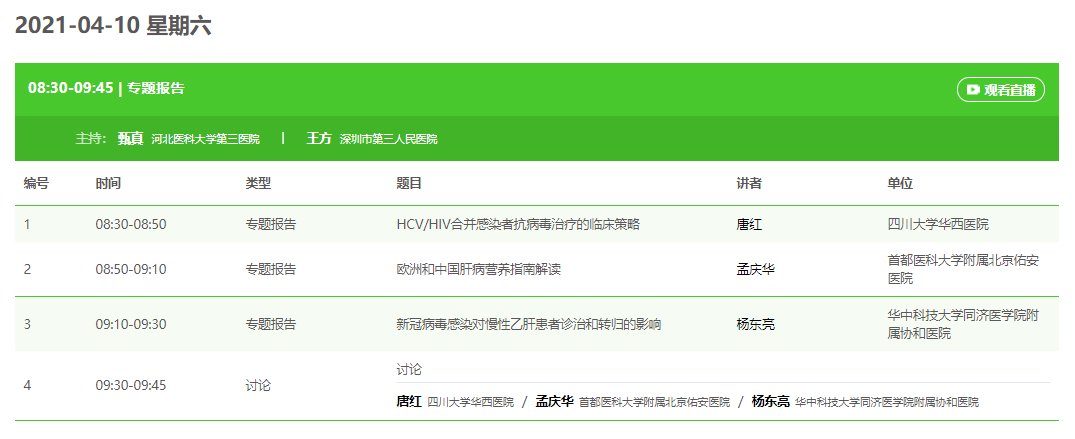Image resolution: width=1075 pixels, height=439 pixels.
Task: Click the 观看直播 watch live button
Action: (1001, 89)
